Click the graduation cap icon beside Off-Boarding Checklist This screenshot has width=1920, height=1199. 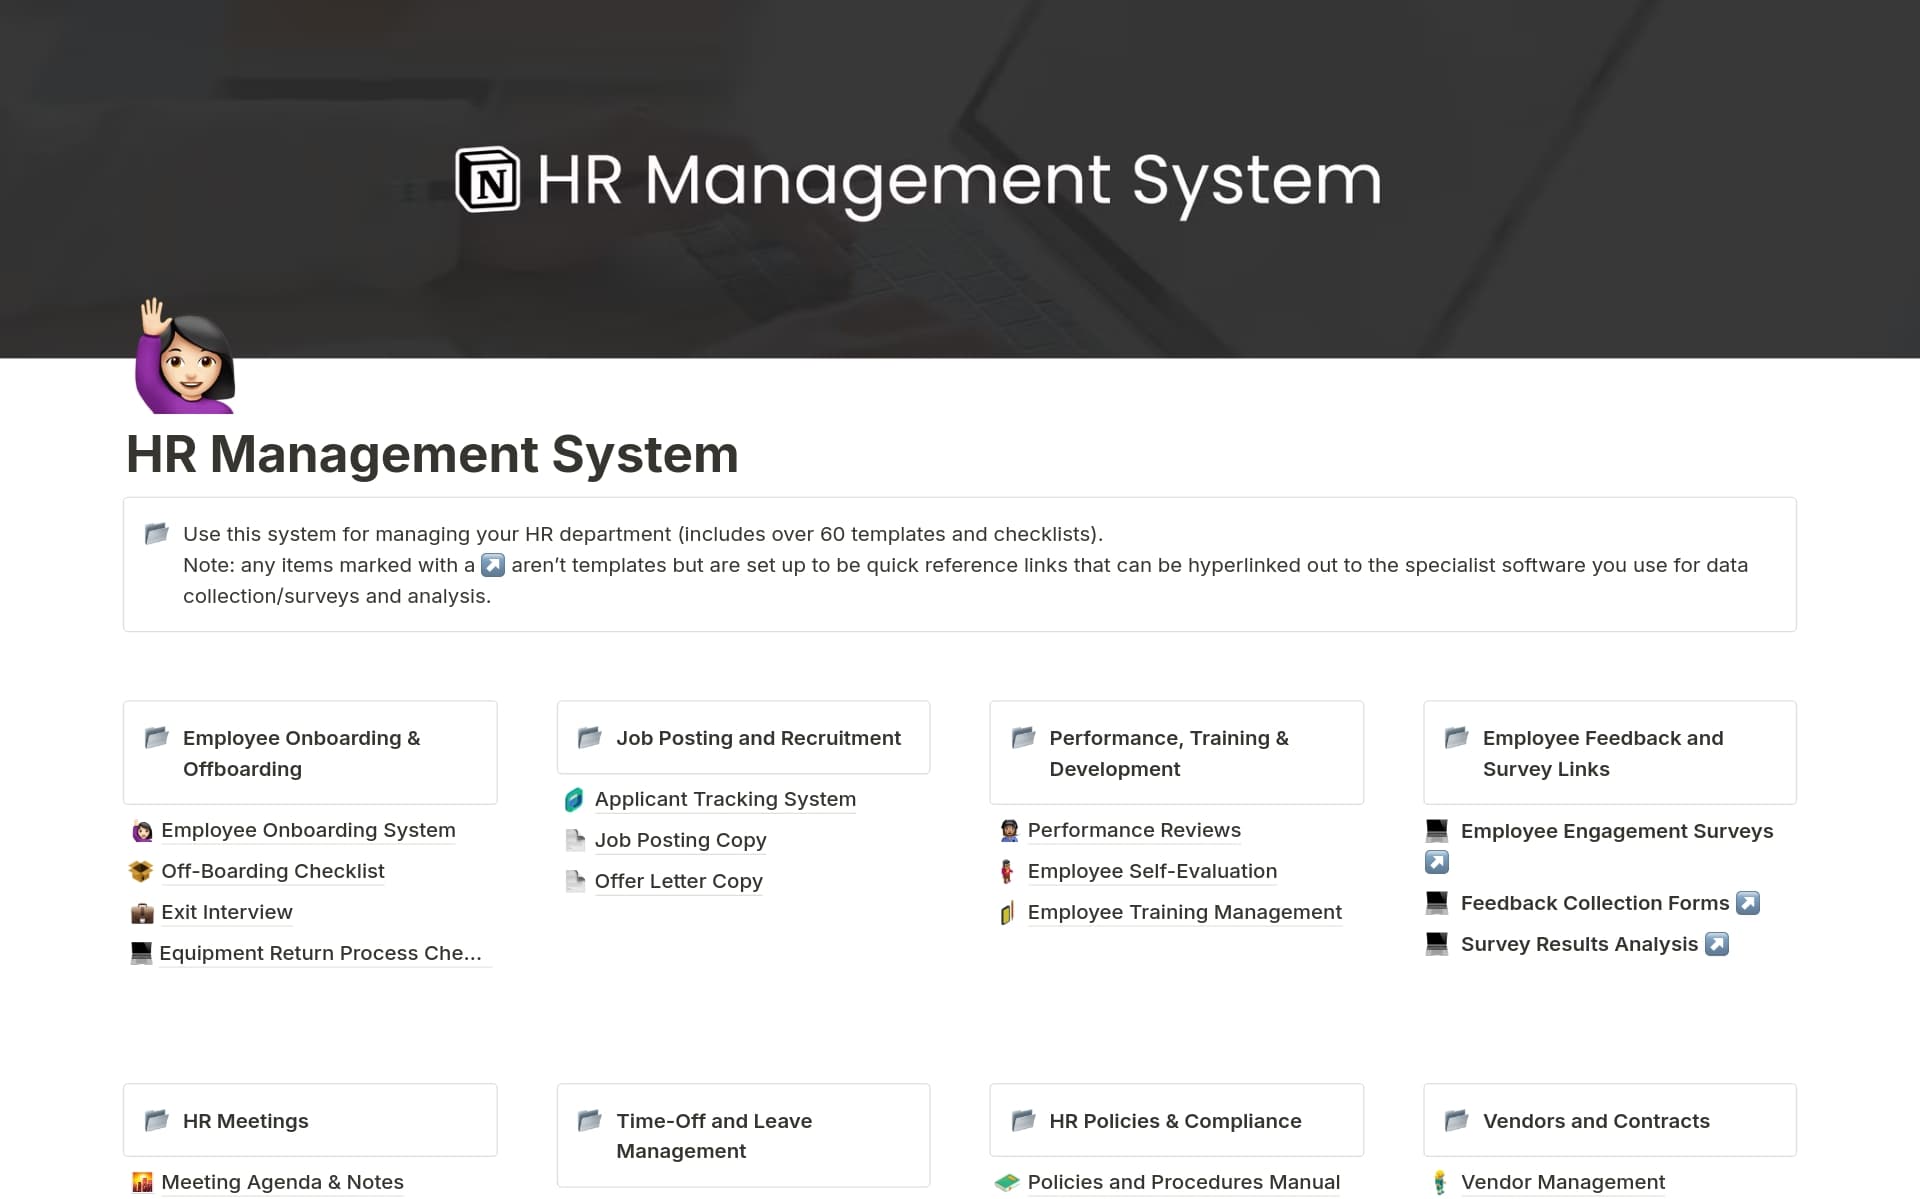(x=142, y=871)
